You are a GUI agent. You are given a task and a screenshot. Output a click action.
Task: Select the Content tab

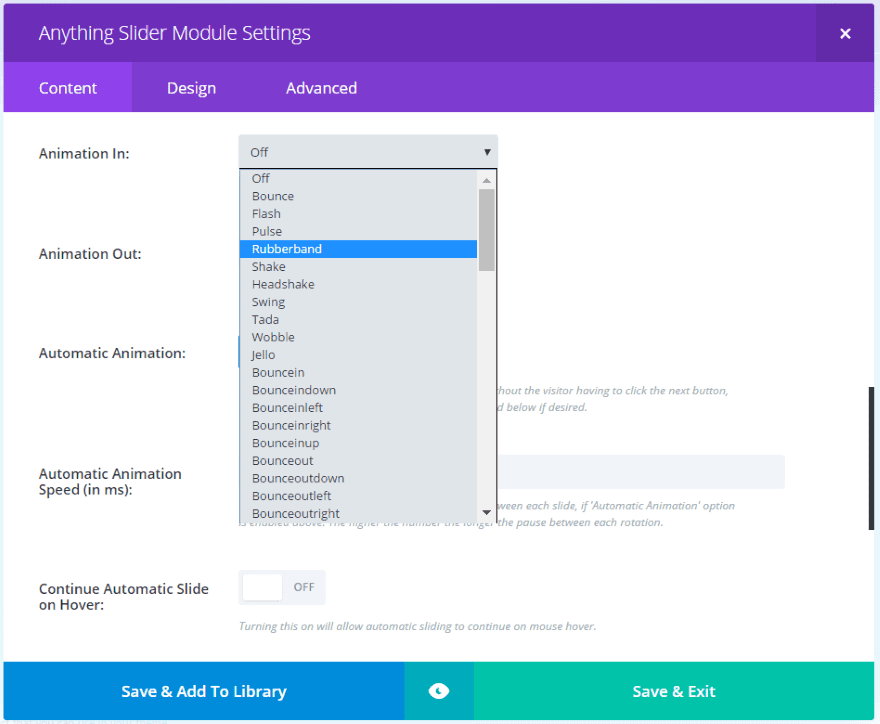click(x=68, y=88)
